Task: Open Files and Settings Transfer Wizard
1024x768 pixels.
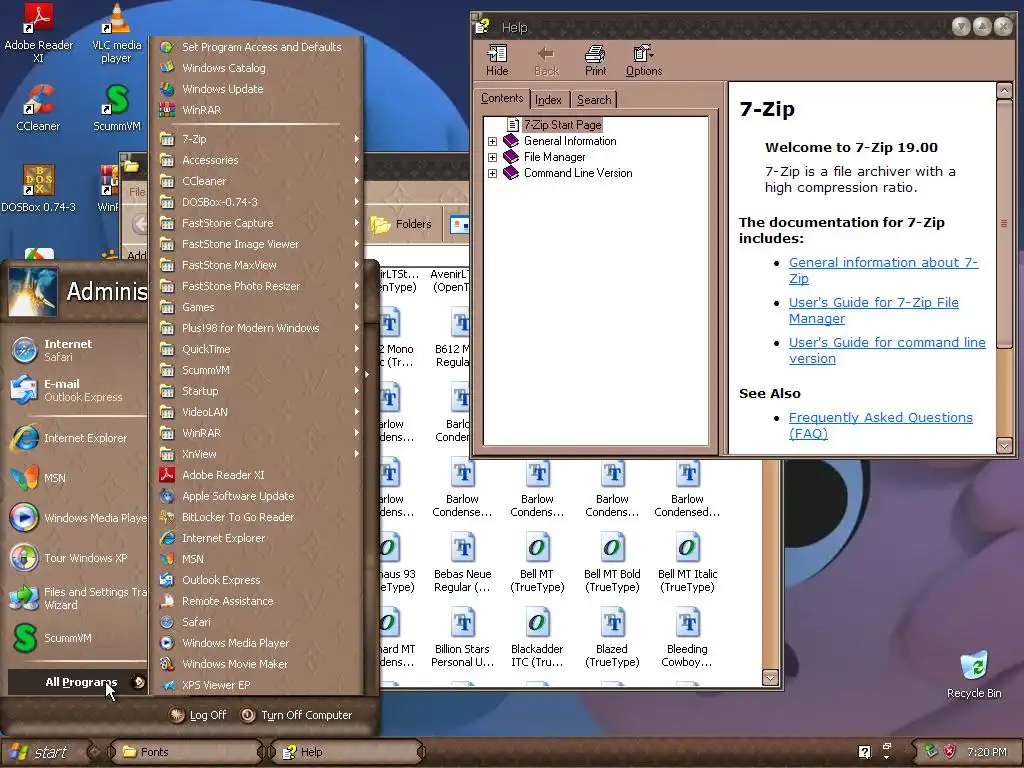Action: [x=75, y=598]
